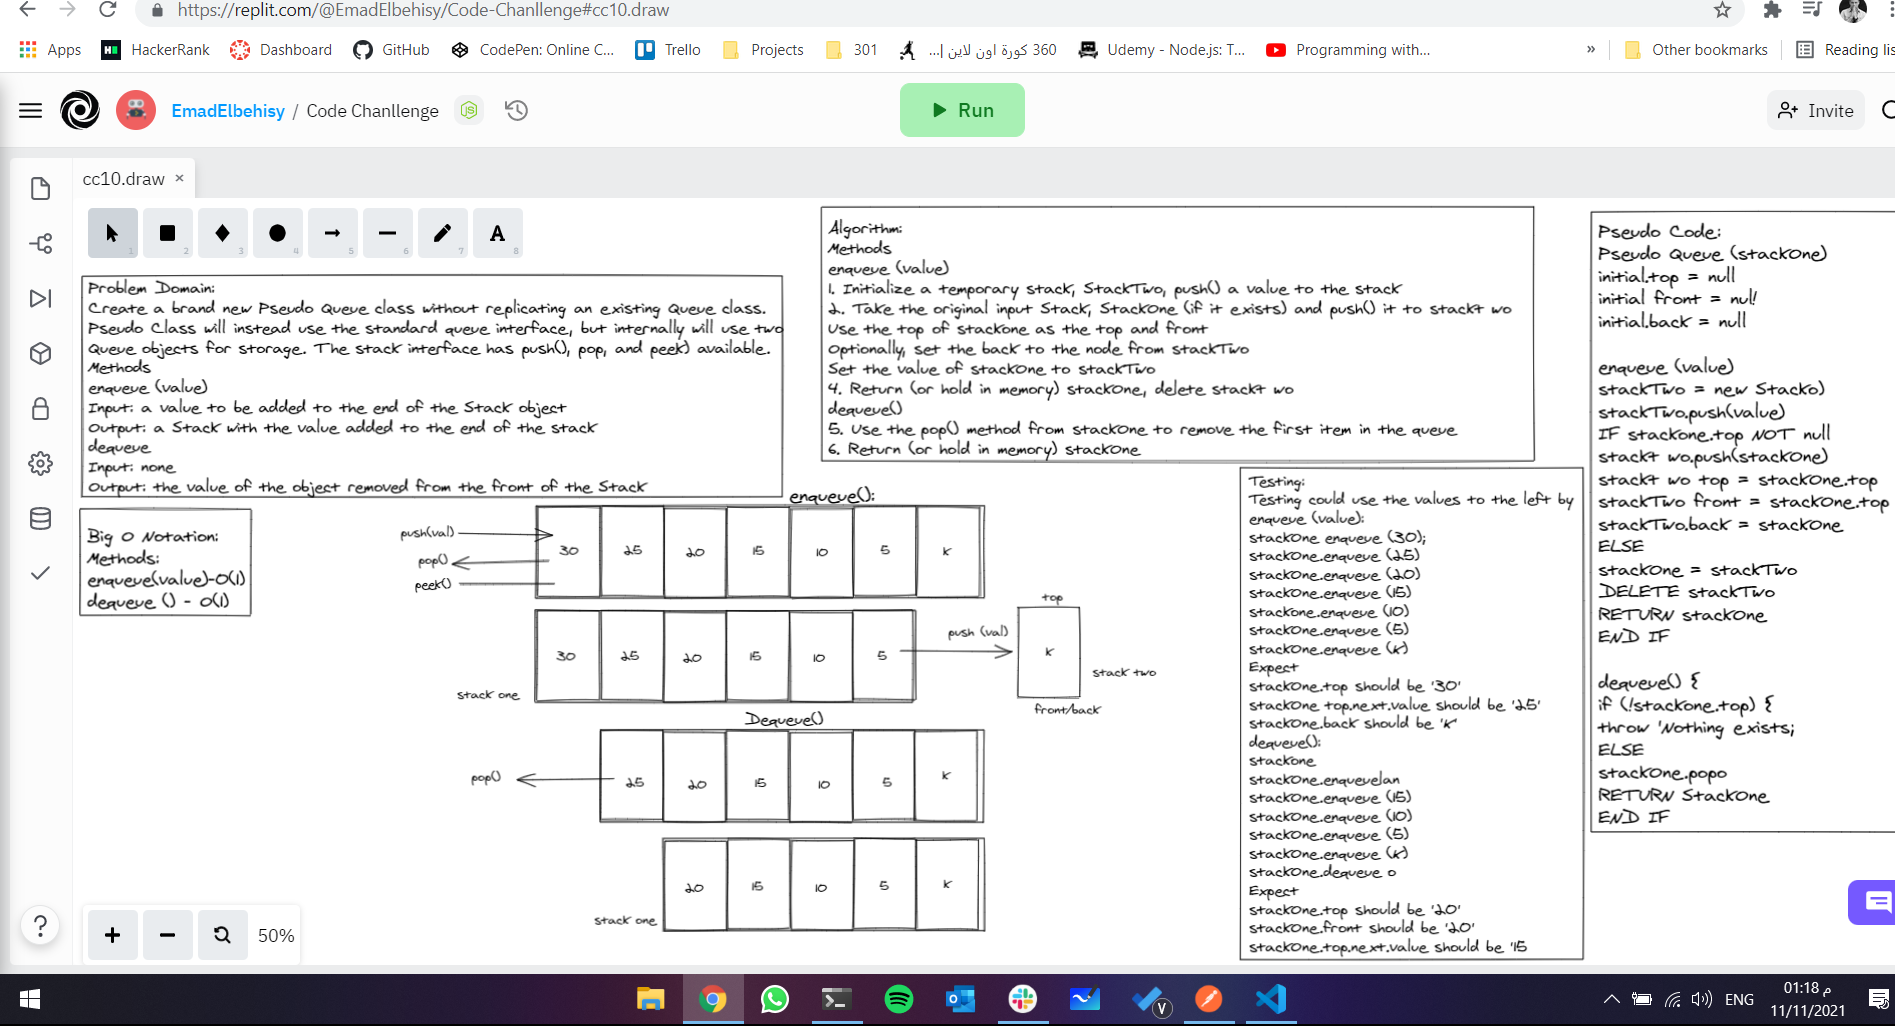Show hidden system tray icons
1895x1026 pixels.
[1611, 999]
